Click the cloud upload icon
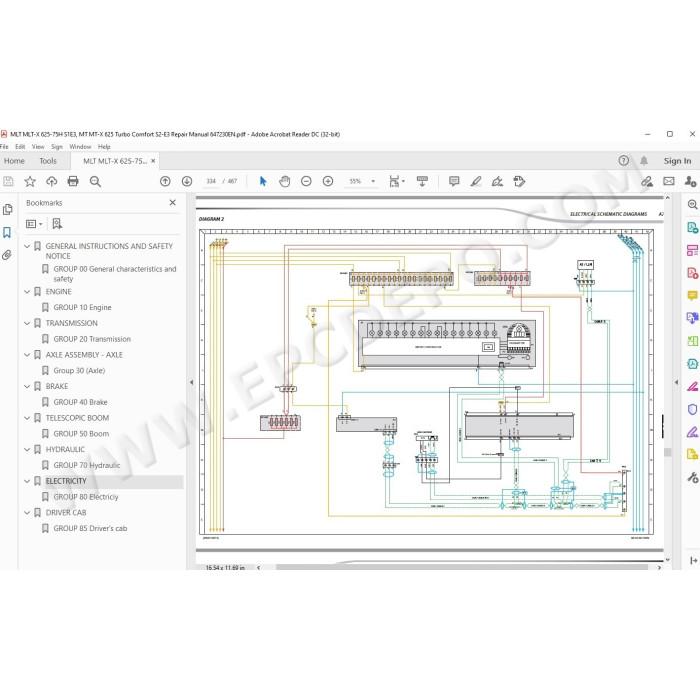The image size is (700, 700). [51, 181]
